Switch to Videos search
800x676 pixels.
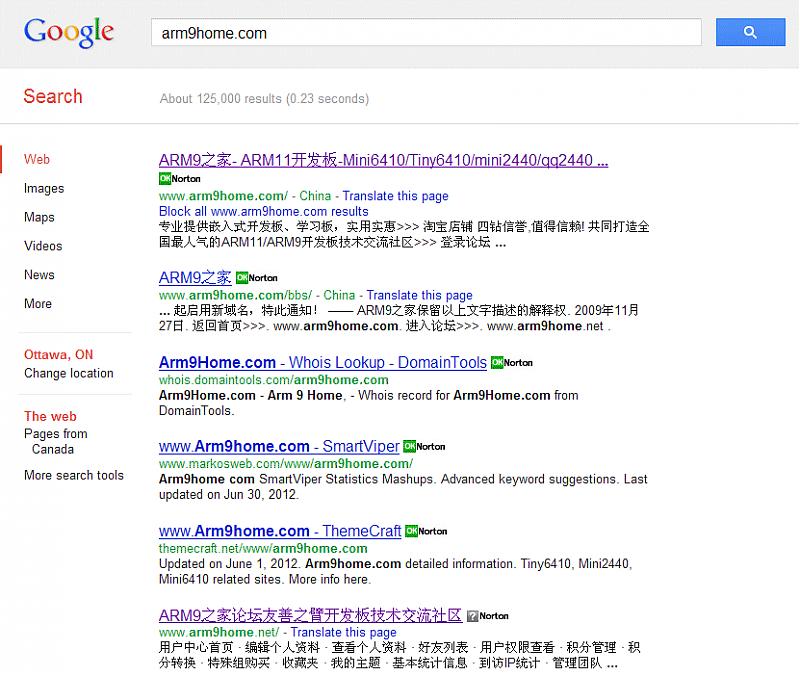(43, 246)
